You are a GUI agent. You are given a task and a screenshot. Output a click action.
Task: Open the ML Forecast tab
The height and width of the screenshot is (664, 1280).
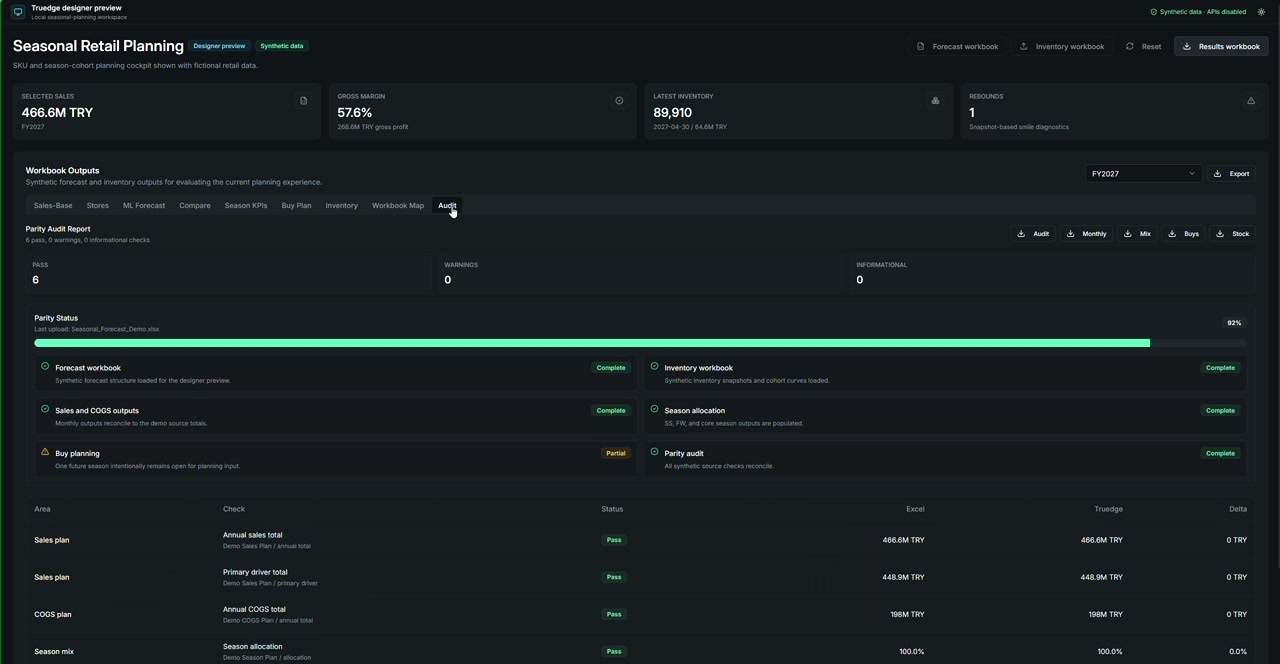[x=144, y=206]
